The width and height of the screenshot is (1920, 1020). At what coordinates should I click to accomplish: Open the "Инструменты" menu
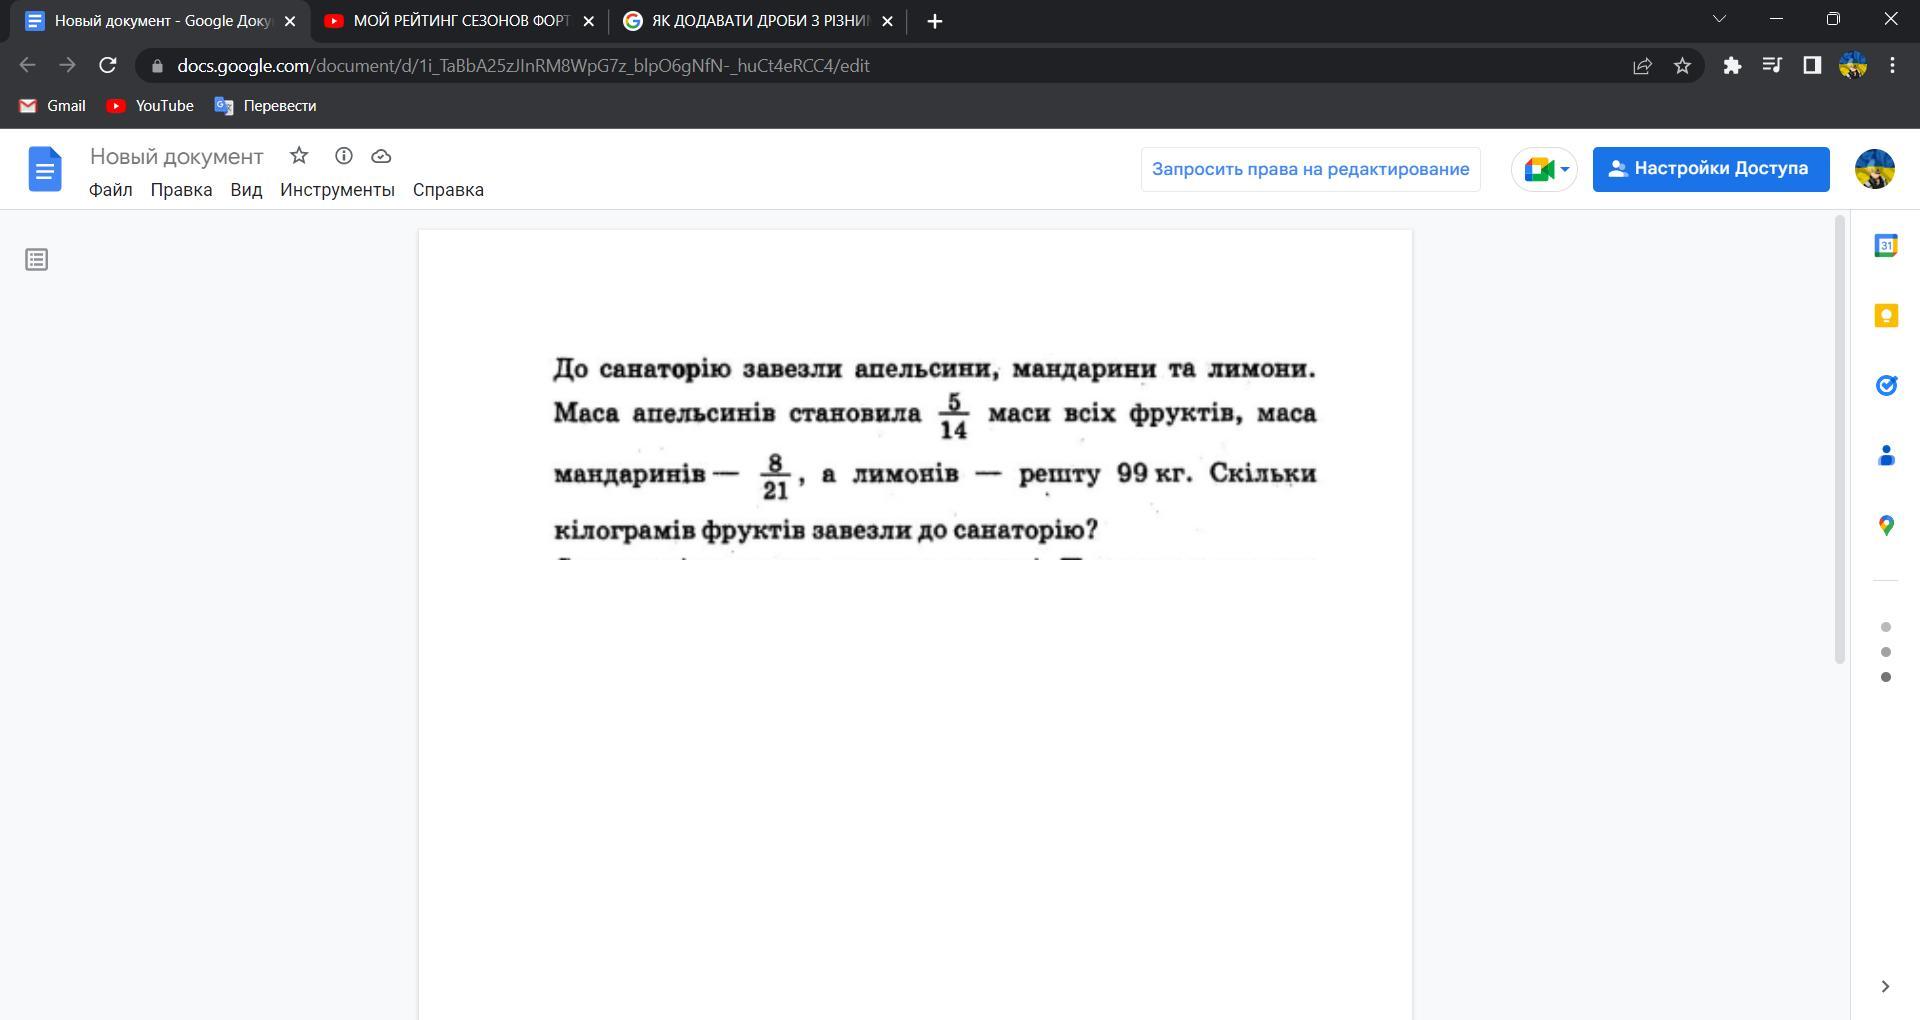[x=337, y=190]
